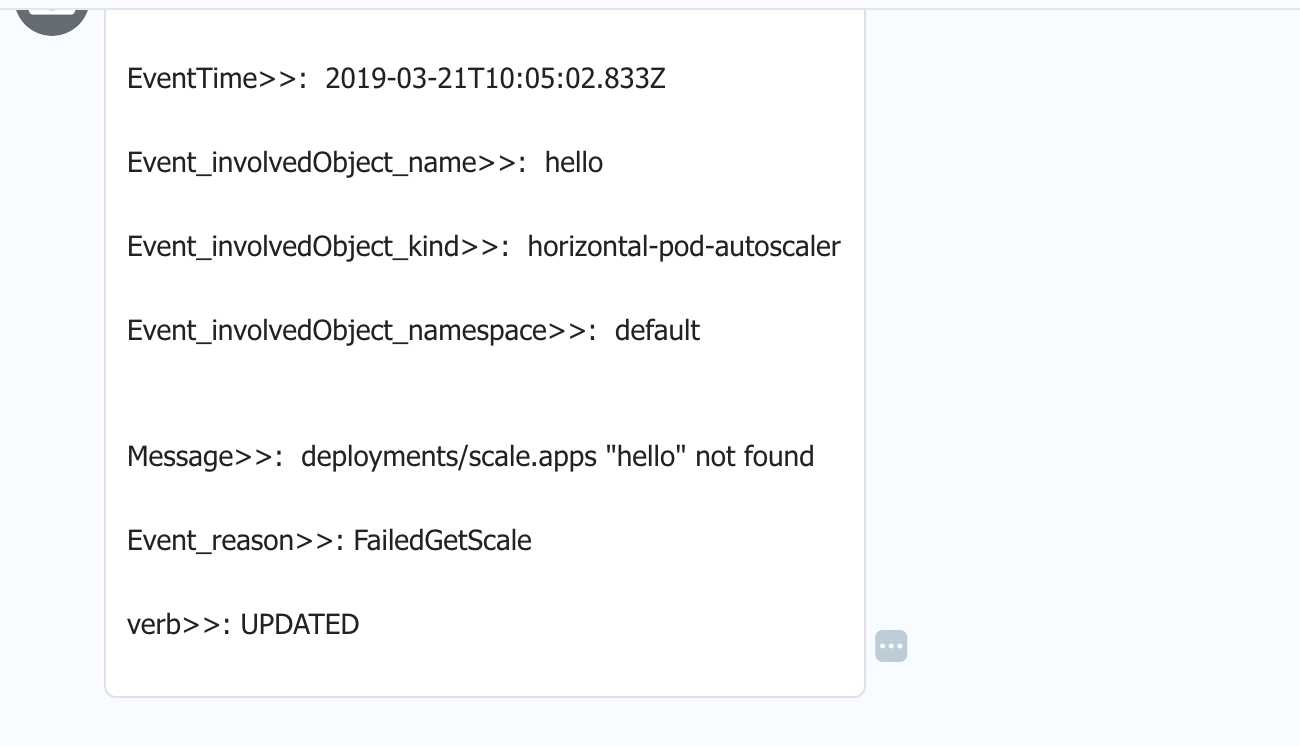
Task: Select the Message deployments/scale.apps not found line
Action: [x=470, y=456]
